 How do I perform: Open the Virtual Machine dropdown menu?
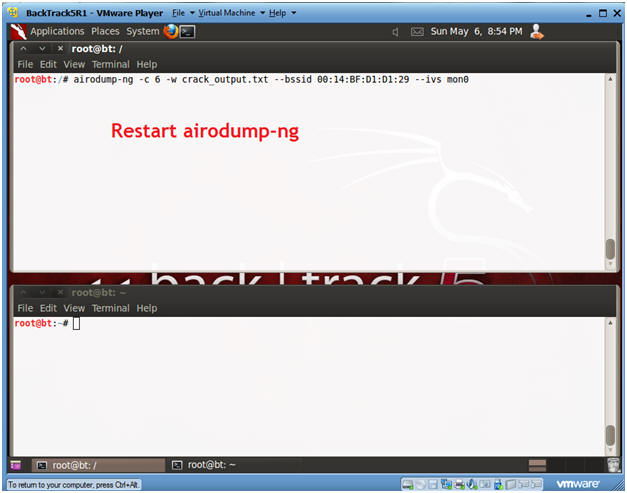click(x=231, y=13)
